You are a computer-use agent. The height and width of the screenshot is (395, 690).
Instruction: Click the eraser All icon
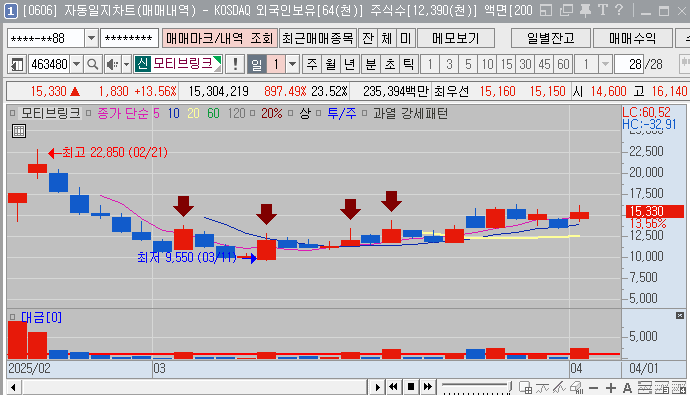pyautogui.click(x=576, y=388)
